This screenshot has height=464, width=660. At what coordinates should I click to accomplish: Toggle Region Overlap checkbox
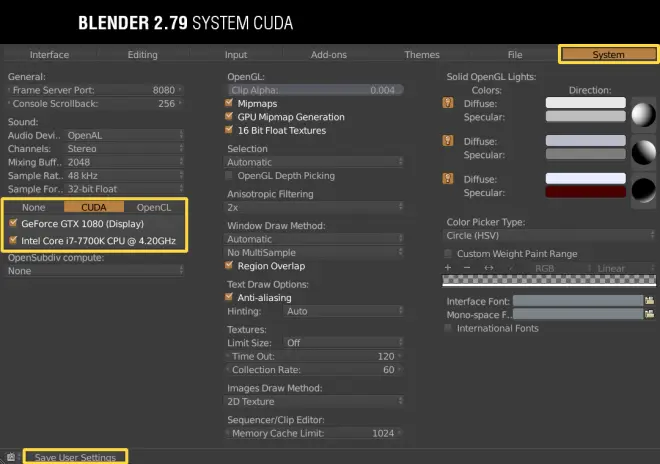pyautogui.click(x=229, y=265)
